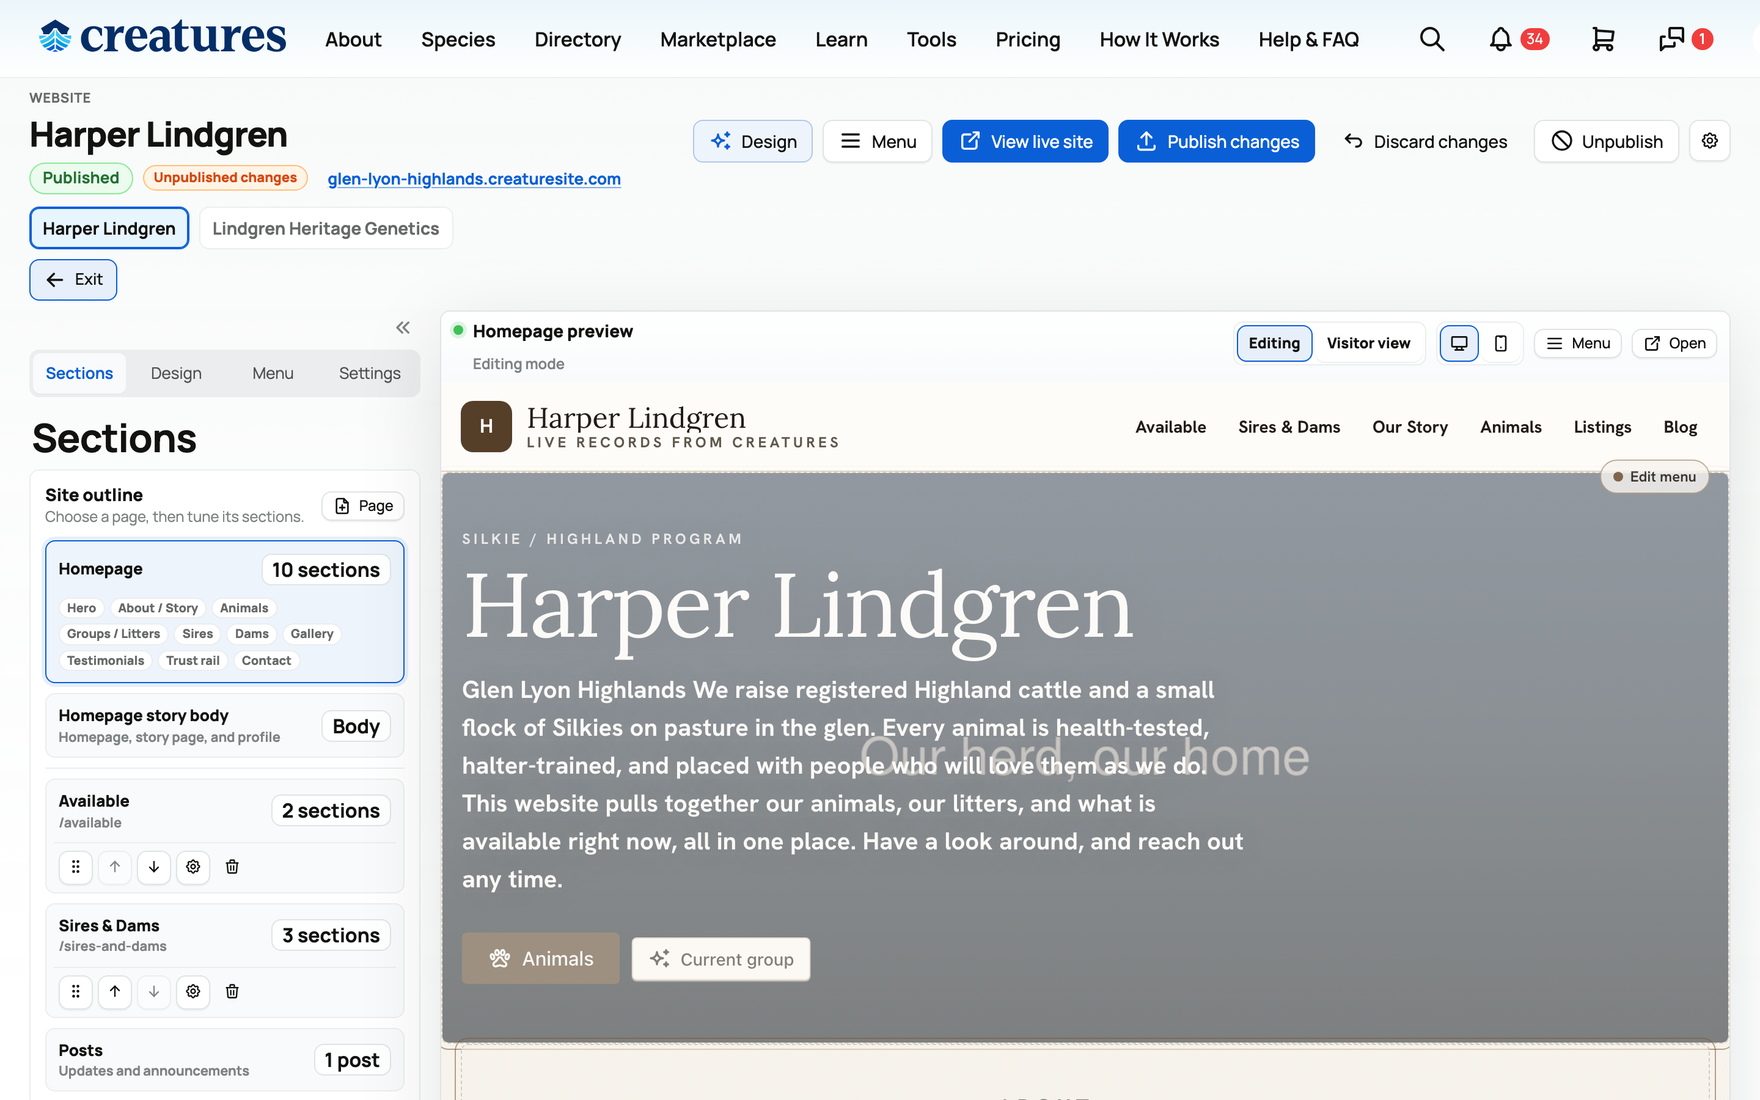Switch to the Sections tab

click(79, 373)
